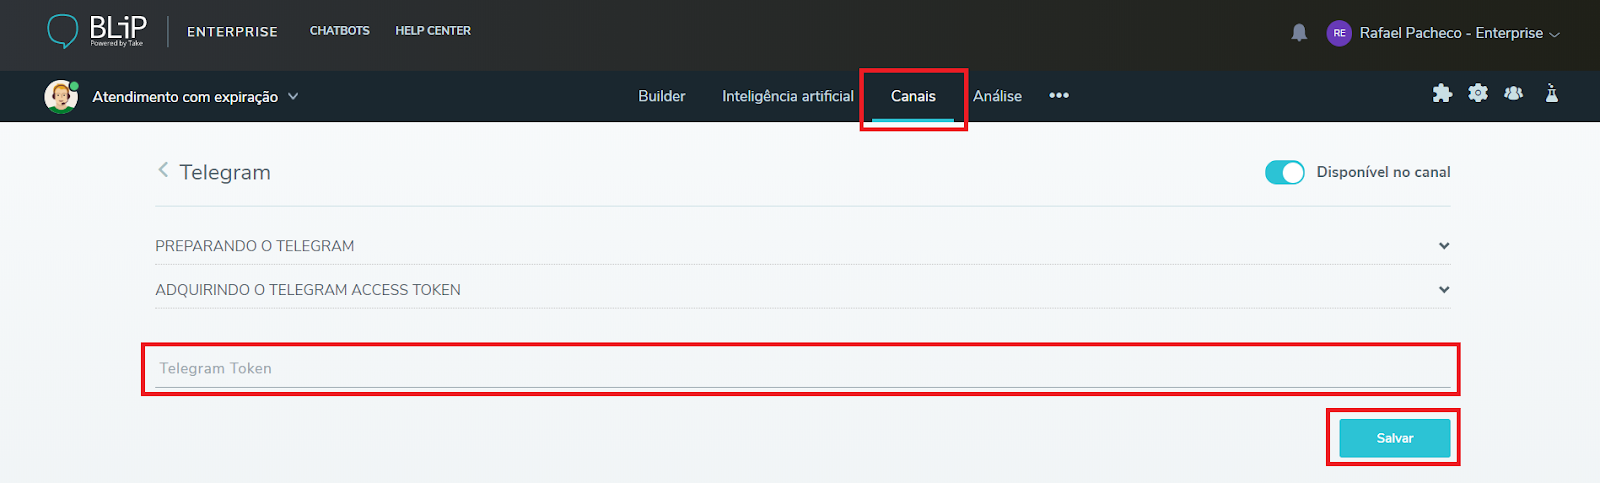Go back using arrow beside Telegram
This screenshot has width=1600, height=483.
[163, 171]
